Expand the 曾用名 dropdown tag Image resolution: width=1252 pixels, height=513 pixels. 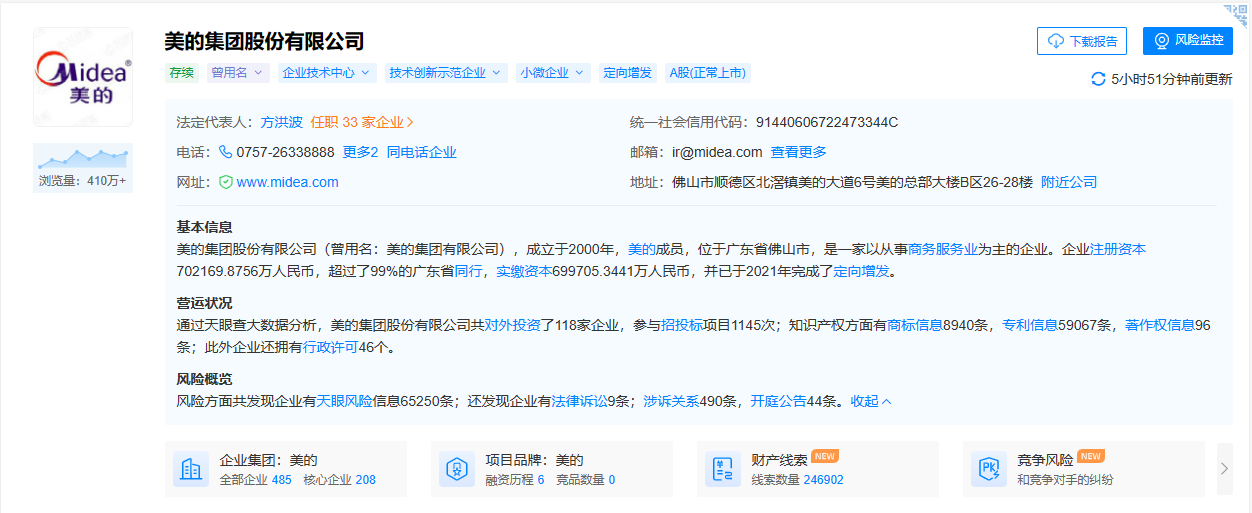[238, 73]
